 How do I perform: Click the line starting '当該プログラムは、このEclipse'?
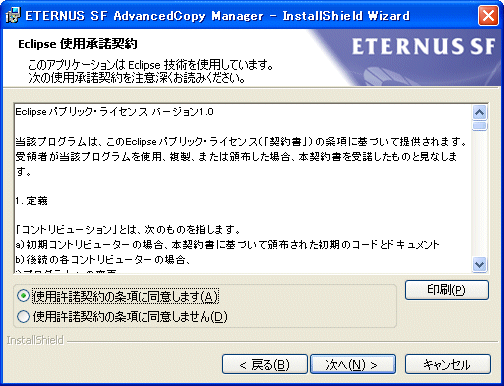(x=241, y=142)
